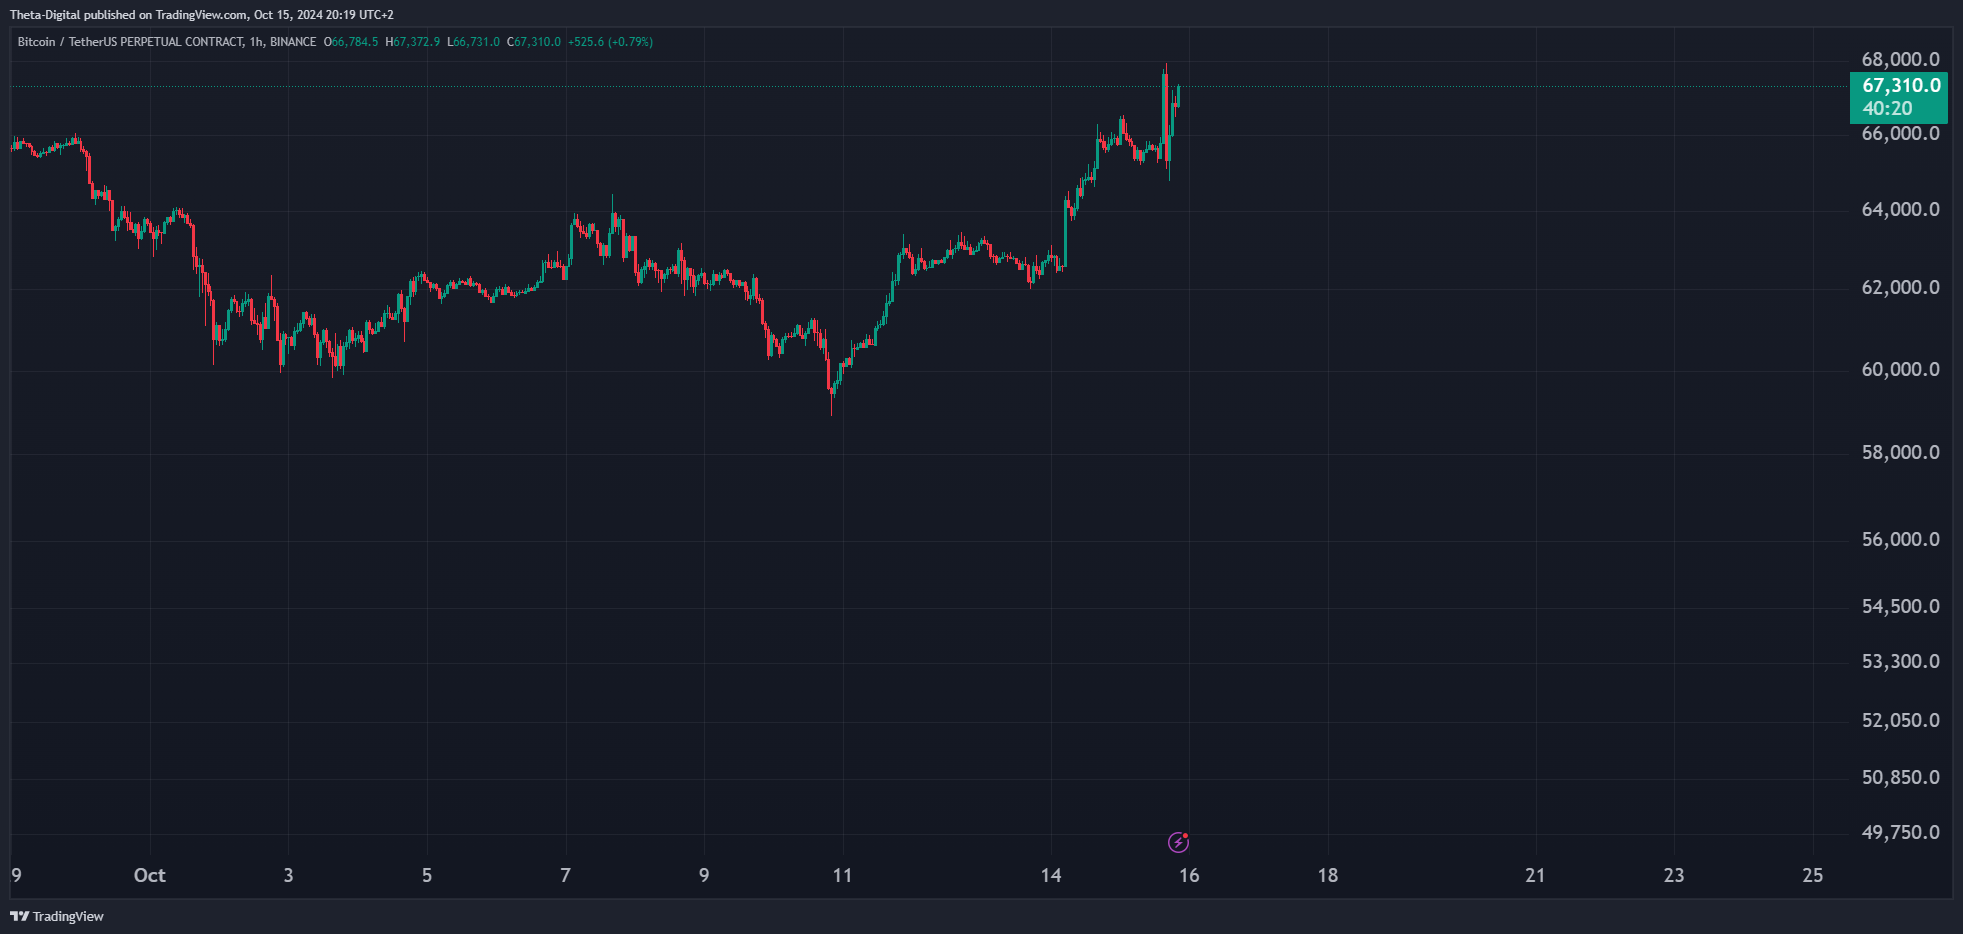This screenshot has width=1963, height=934.
Task: Click the 56,000.0 price axis label
Action: (1900, 539)
